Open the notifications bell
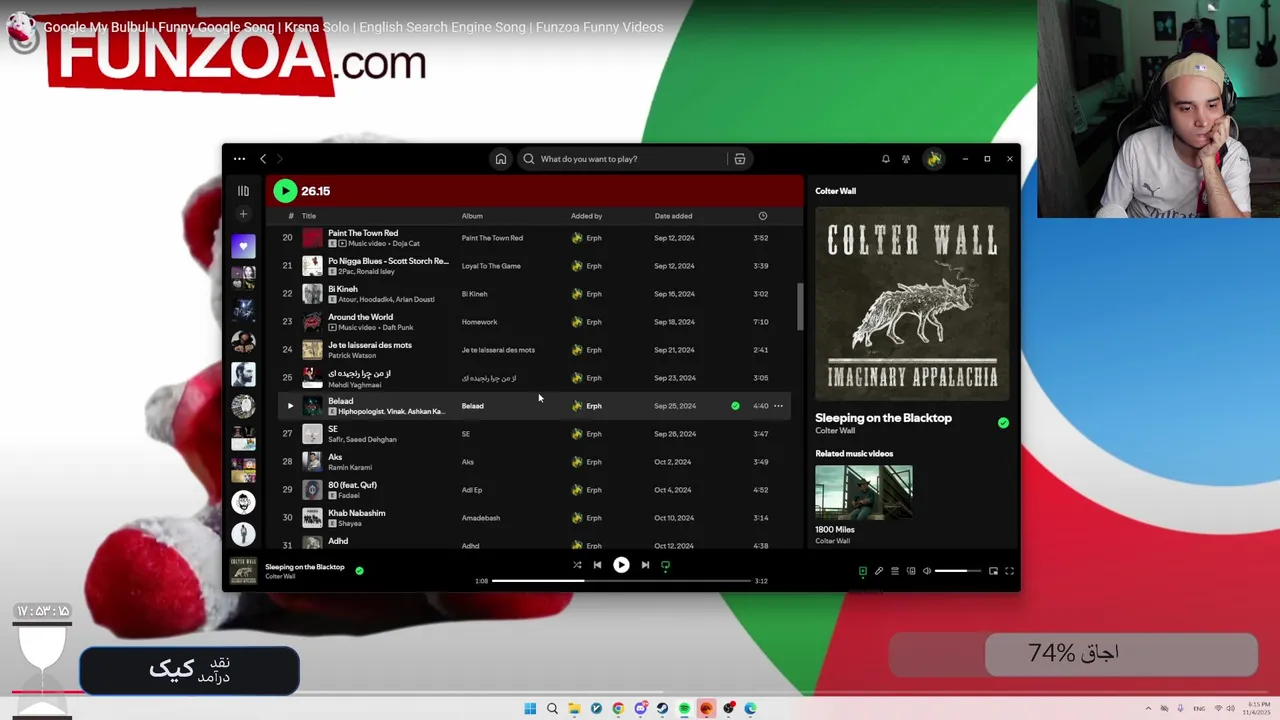This screenshot has height=720, width=1280. tap(885, 159)
